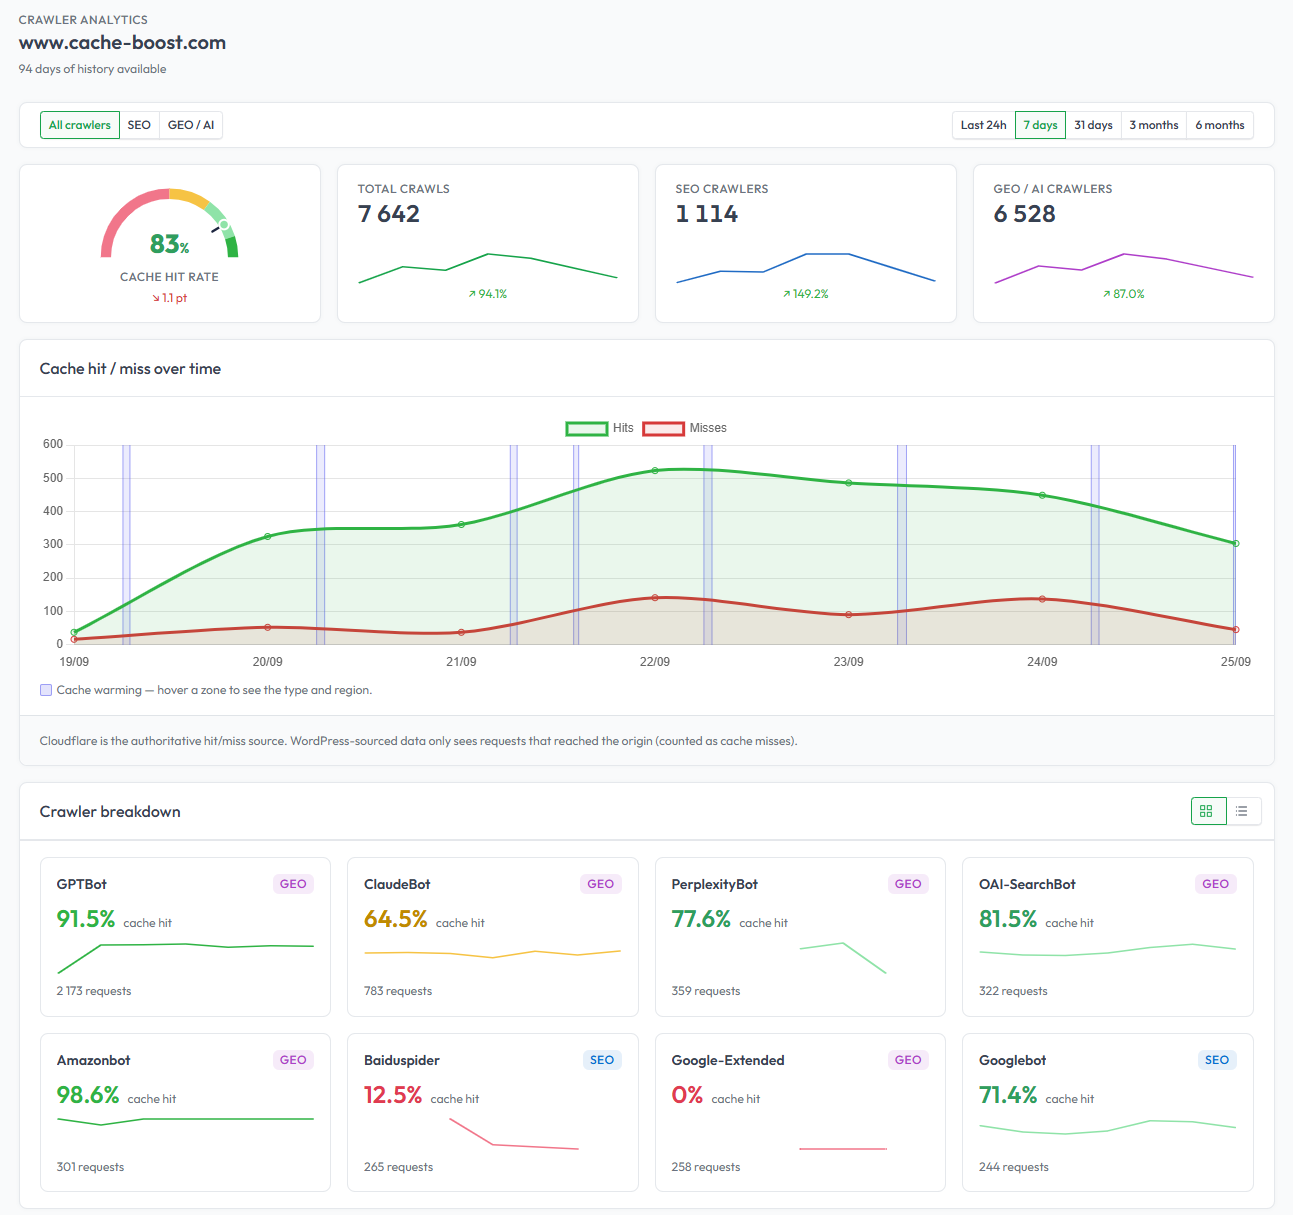1293x1215 pixels.
Task: Click the SEO badge on Googlebot card
Action: point(1217,1060)
